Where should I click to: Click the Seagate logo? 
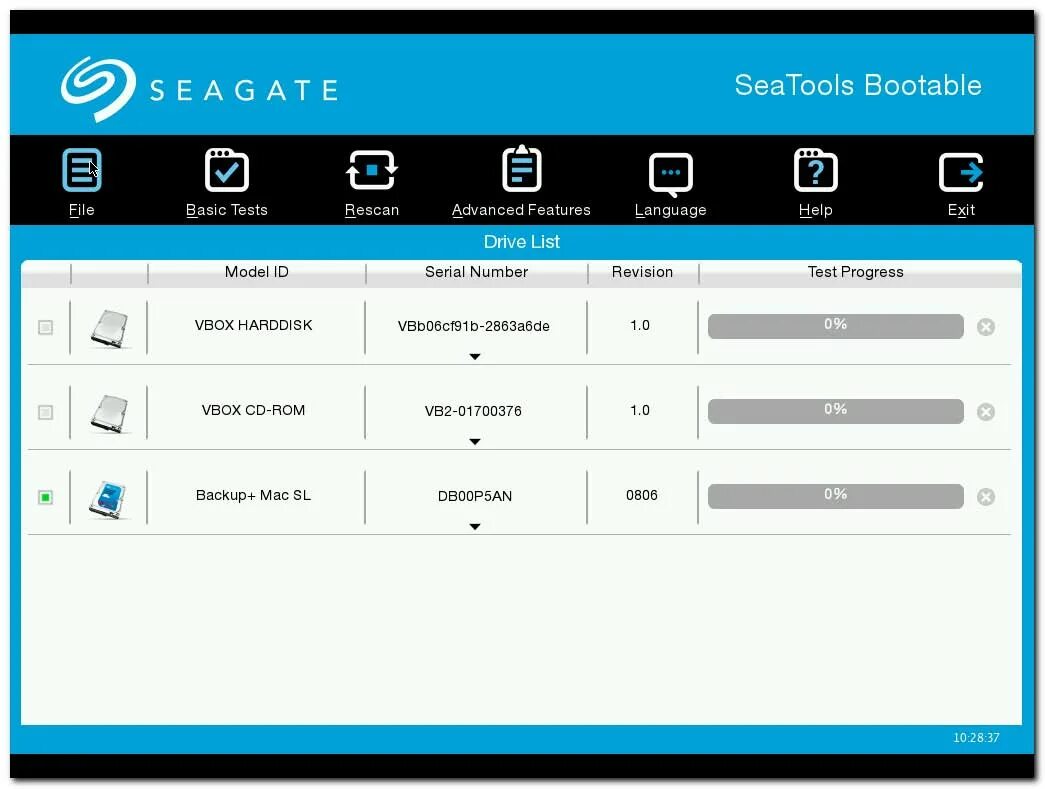(199, 89)
